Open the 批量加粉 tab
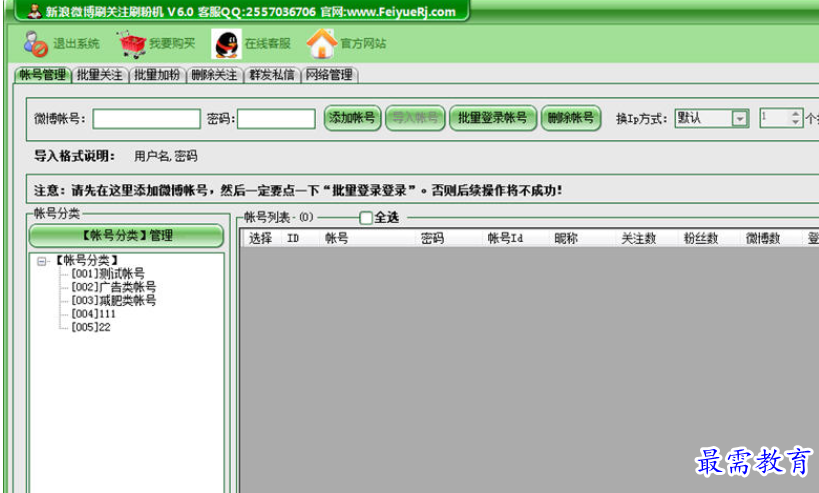819x493 pixels. [157, 75]
